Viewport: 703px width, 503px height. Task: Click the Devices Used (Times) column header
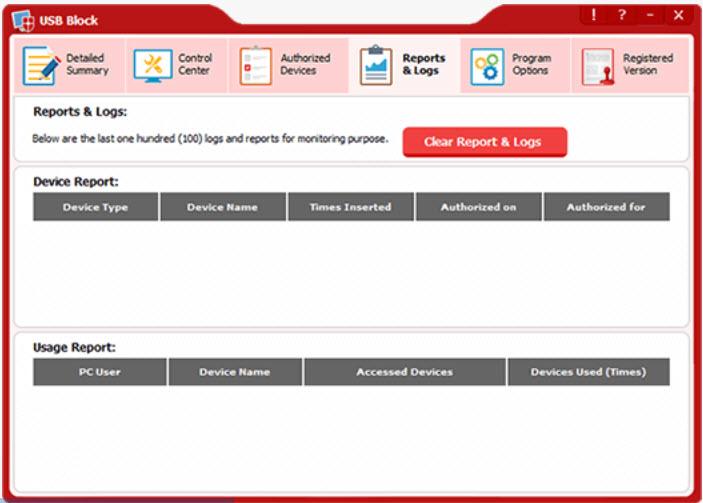tap(589, 372)
